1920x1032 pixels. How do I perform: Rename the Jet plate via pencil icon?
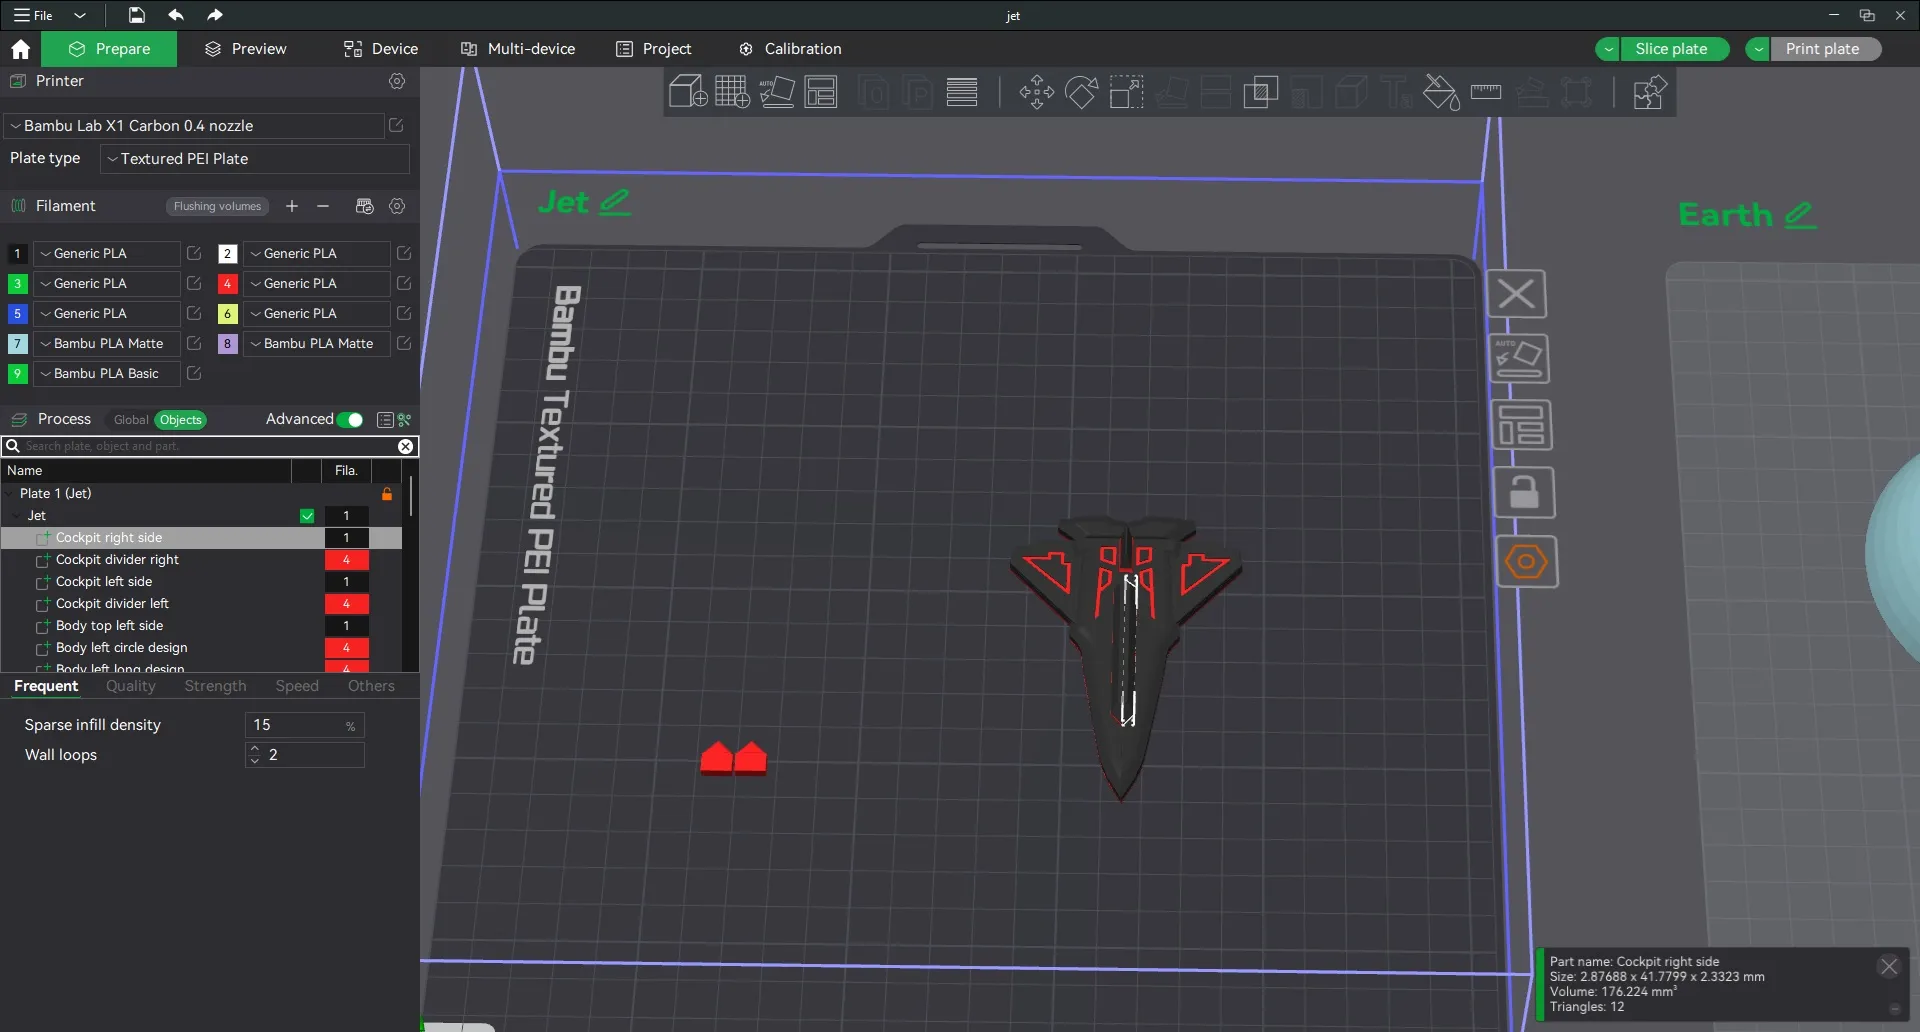(615, 202)
